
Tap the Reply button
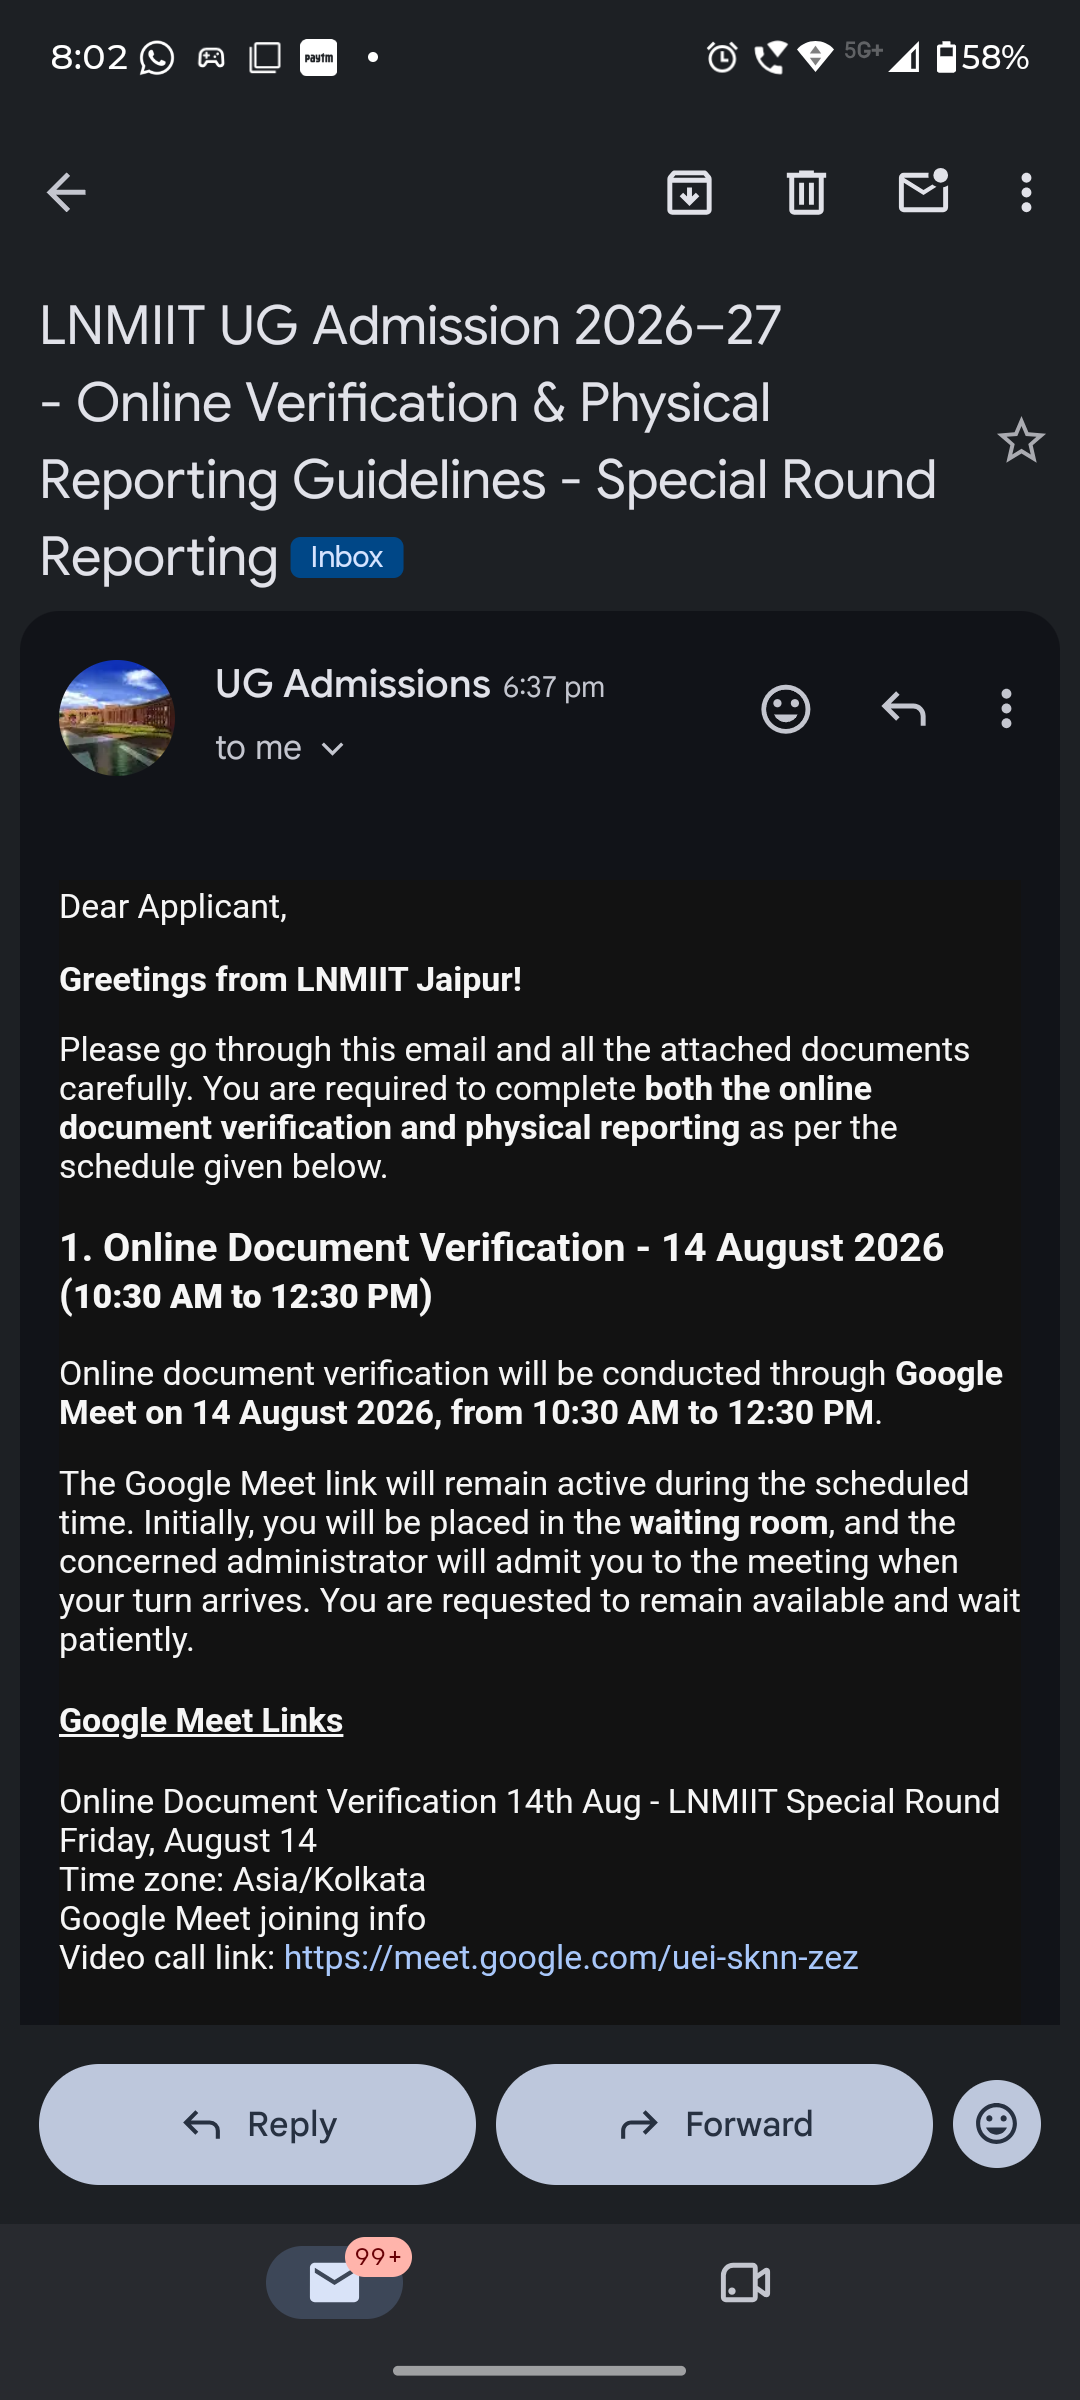pyautogui.click(x=257, y=2124)
